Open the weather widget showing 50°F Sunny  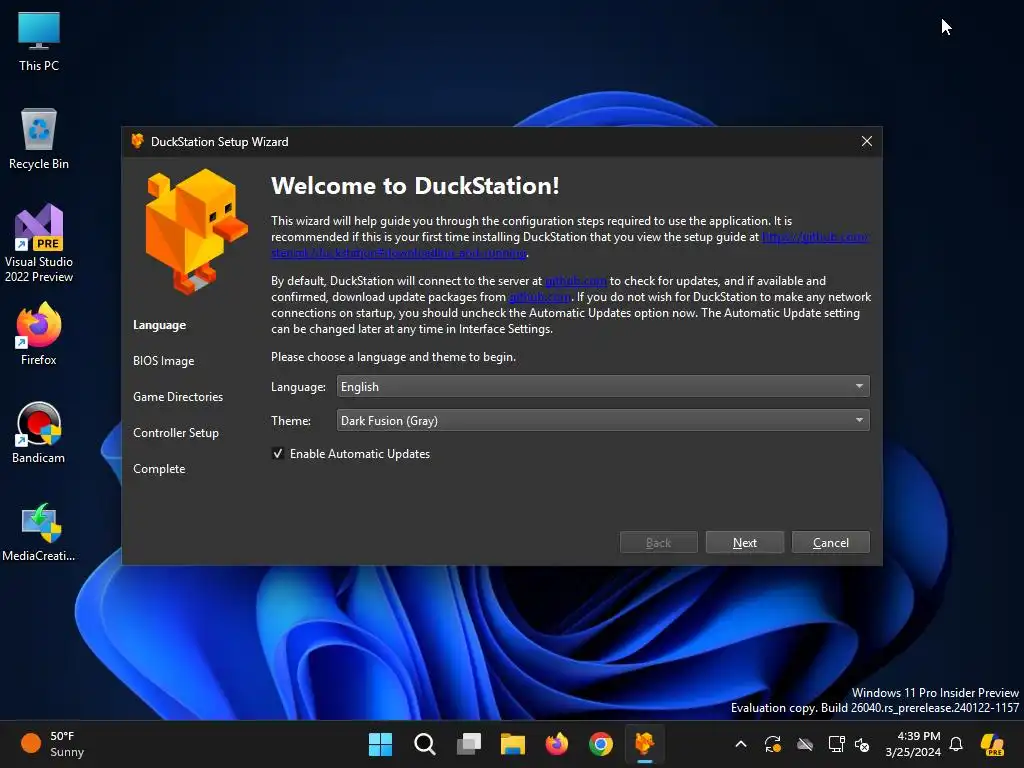click(52, 744)
